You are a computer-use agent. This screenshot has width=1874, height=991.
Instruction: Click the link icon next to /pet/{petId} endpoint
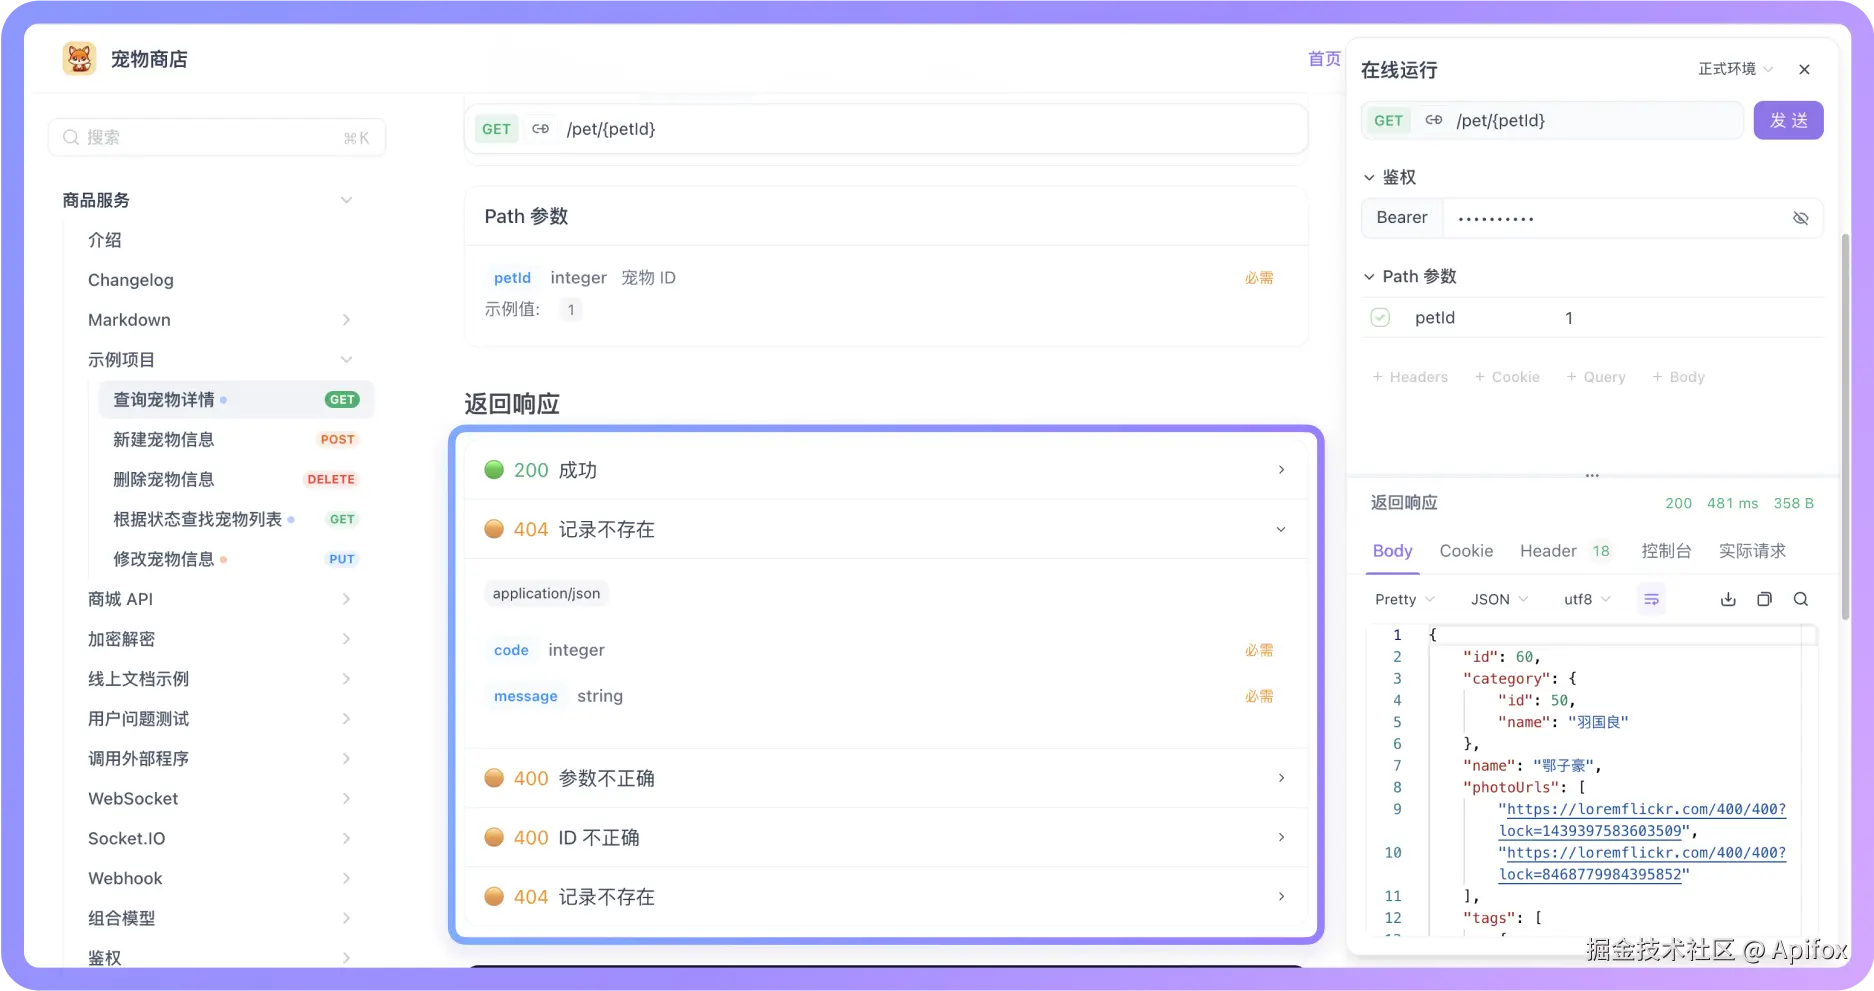[x=541, y=128]
